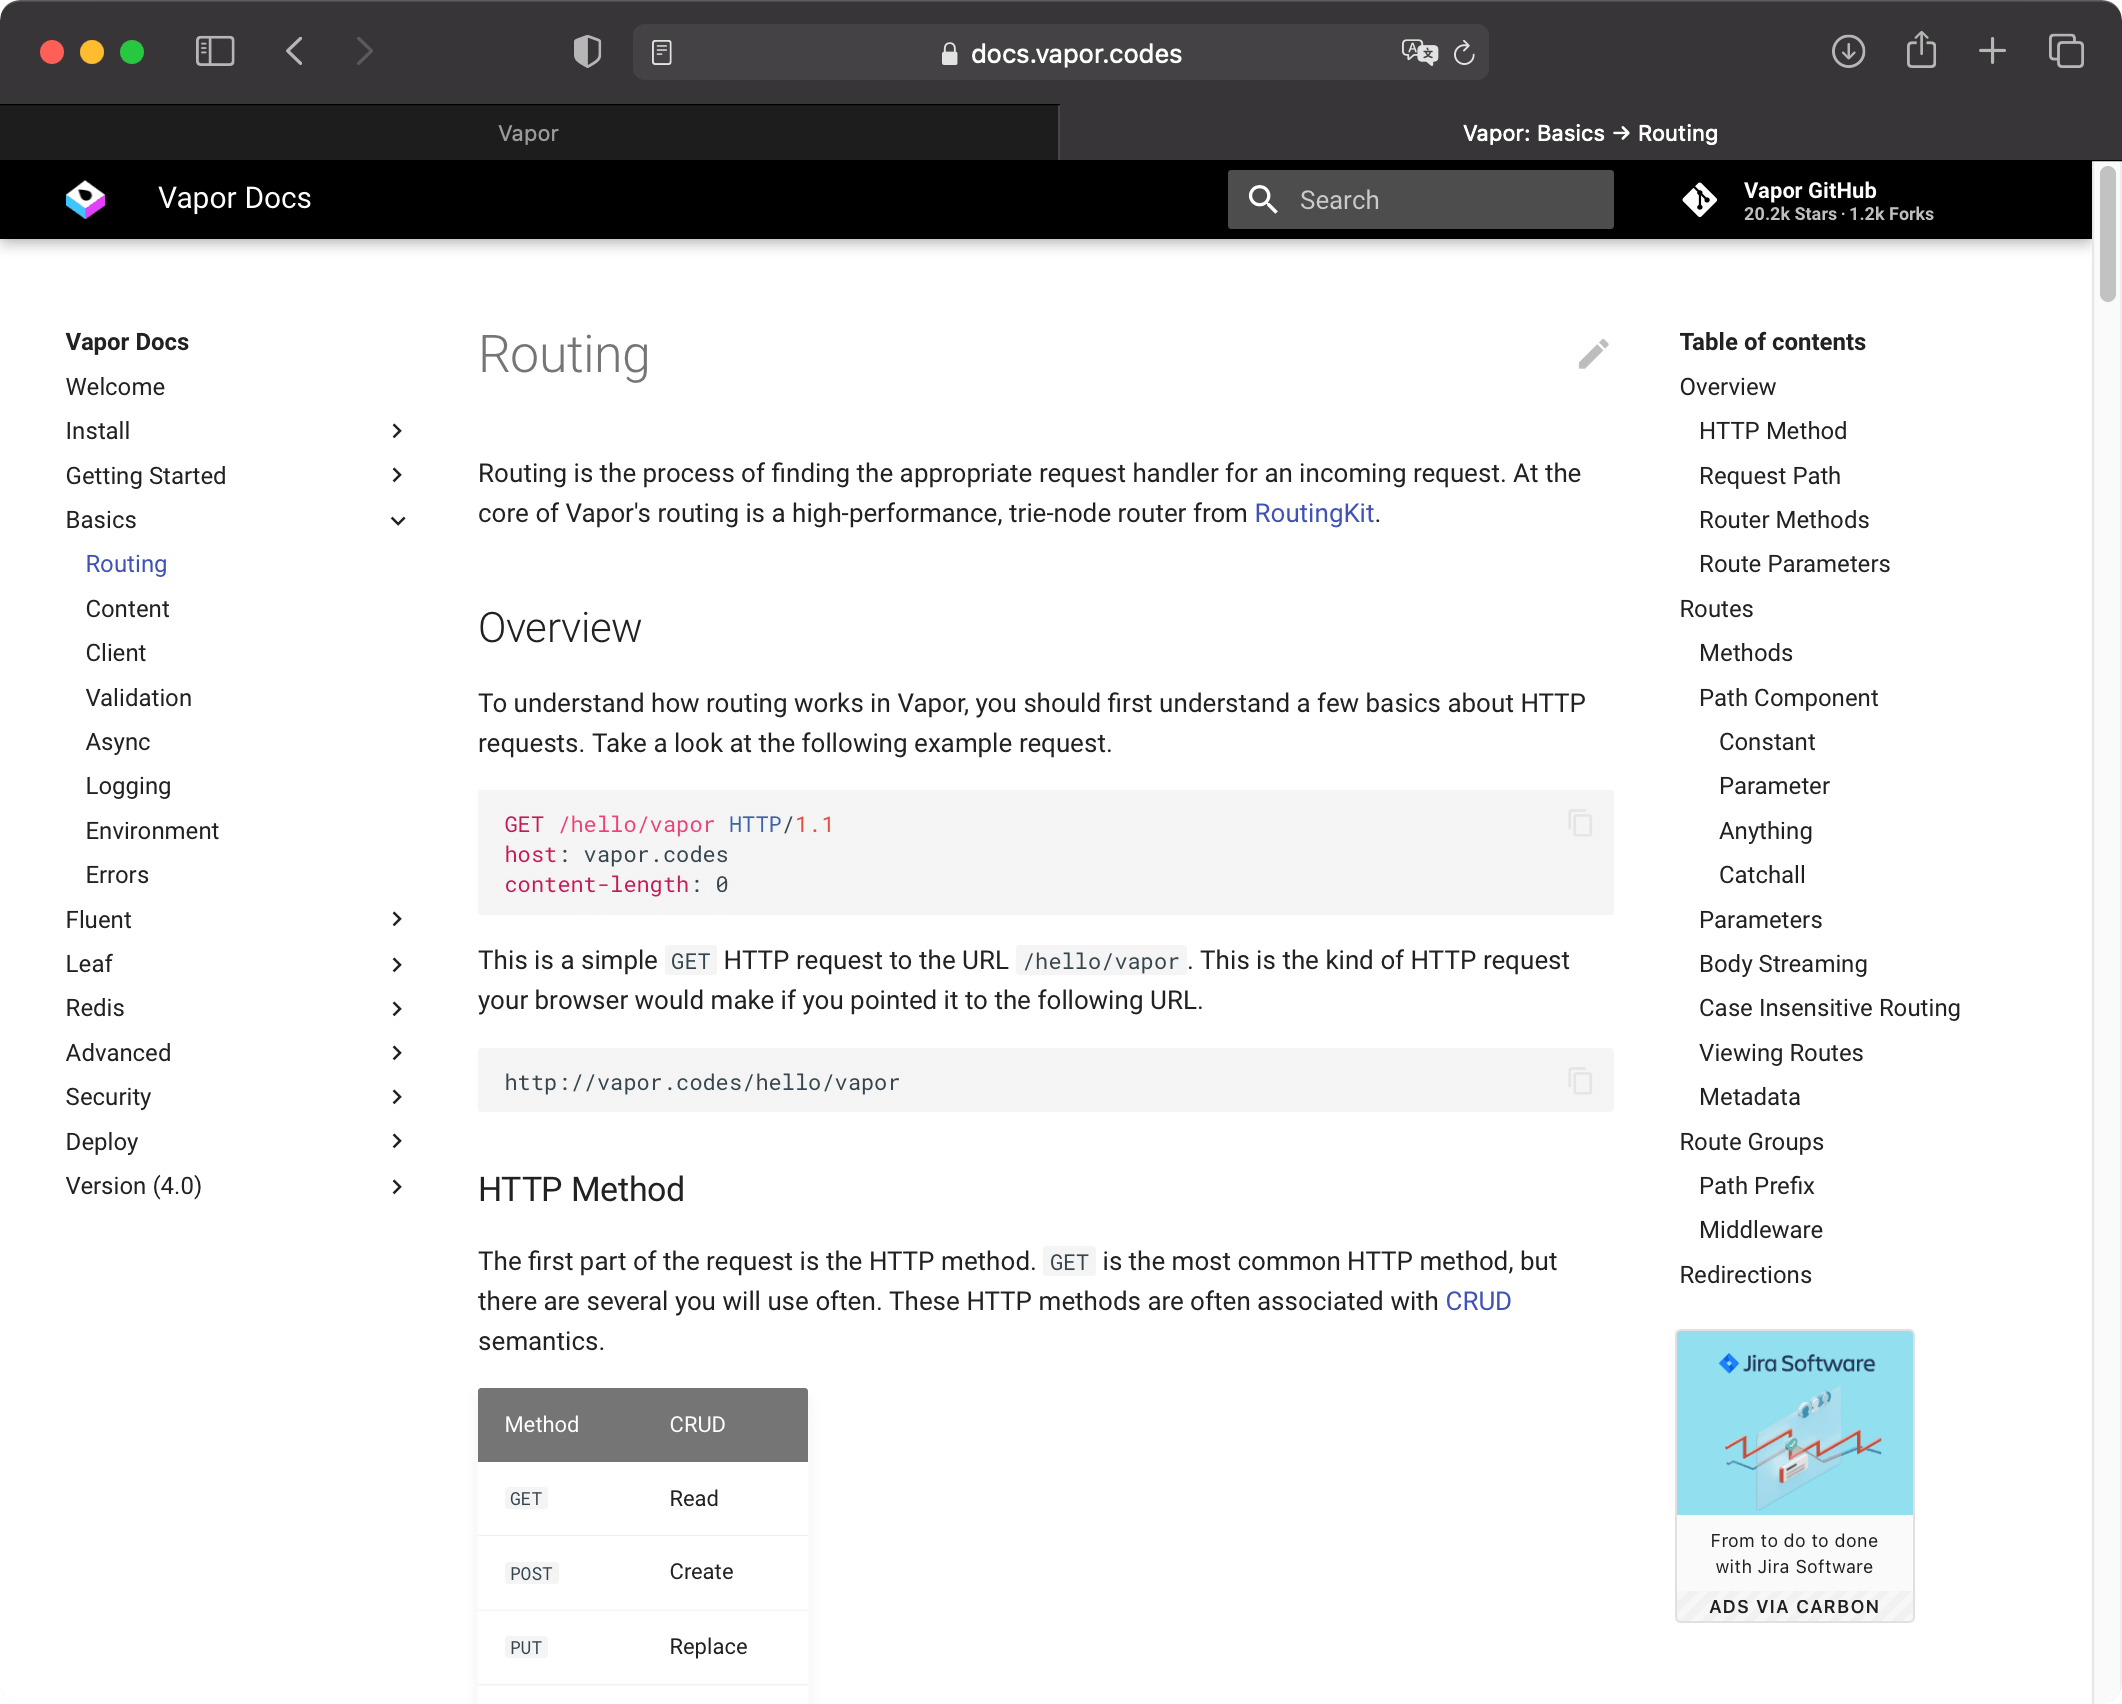Show downloads with the download icon

click(1848, 52)
